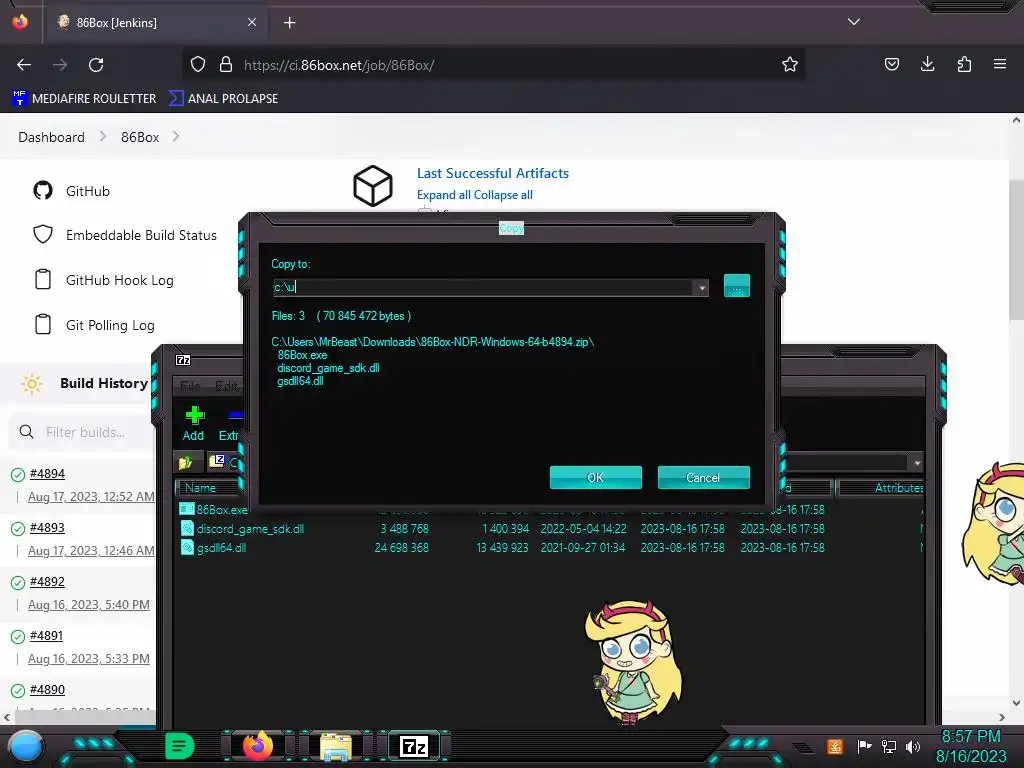Screen dimensions: 1024x768
Task: Click the Aug 17, 2023, 12:52 AM timestamp
Action: (91, 497)
